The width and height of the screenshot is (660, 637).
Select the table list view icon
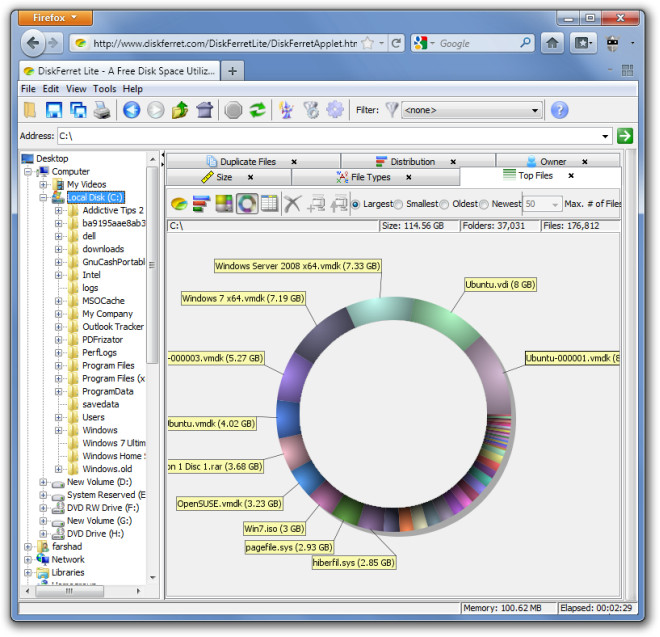(269, 204)
